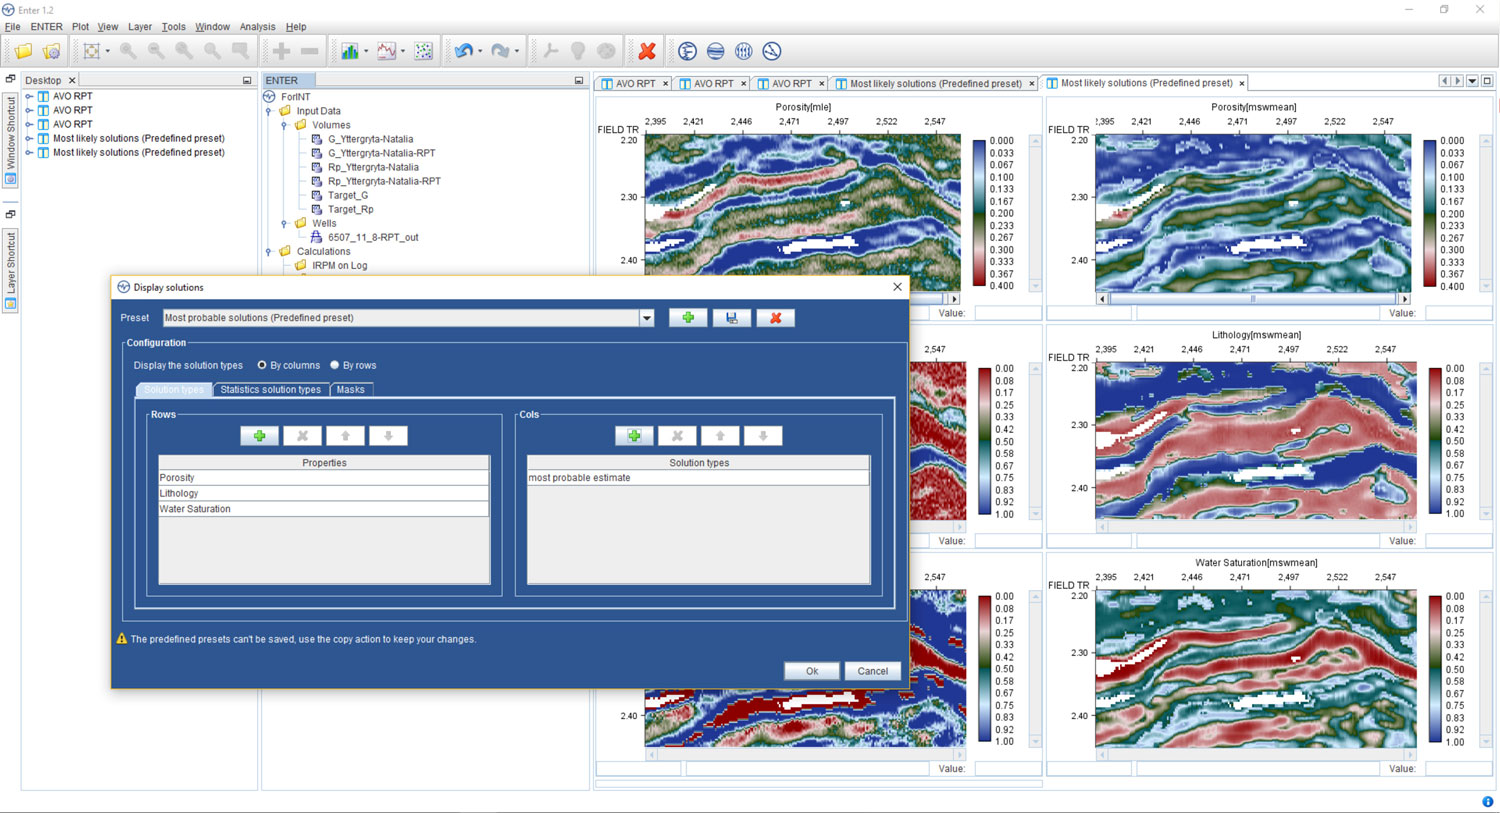This screenshot has height=813, width=1500.
Task: Click the blue undo arrow in toolbar
Action: point(463,51)
